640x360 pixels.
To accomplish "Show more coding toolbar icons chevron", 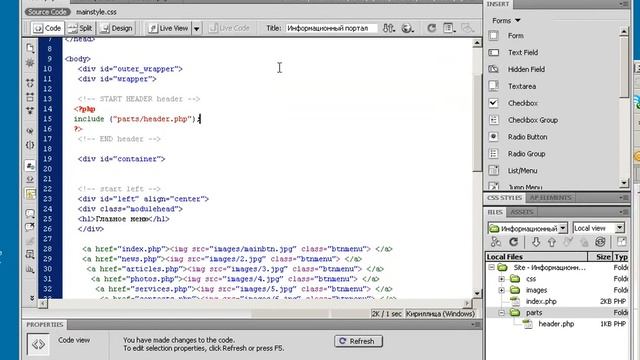I will pyautogui.click(x=31, y=298).
